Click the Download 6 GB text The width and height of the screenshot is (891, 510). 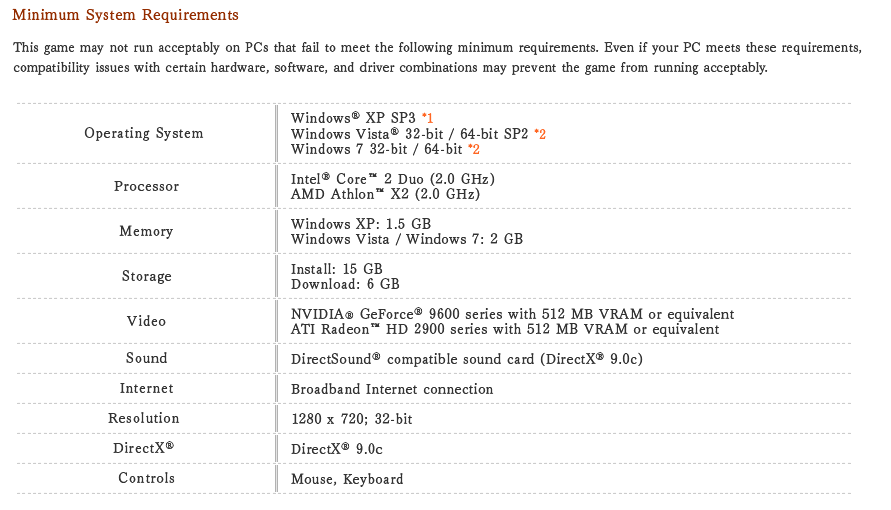(345, 284)
